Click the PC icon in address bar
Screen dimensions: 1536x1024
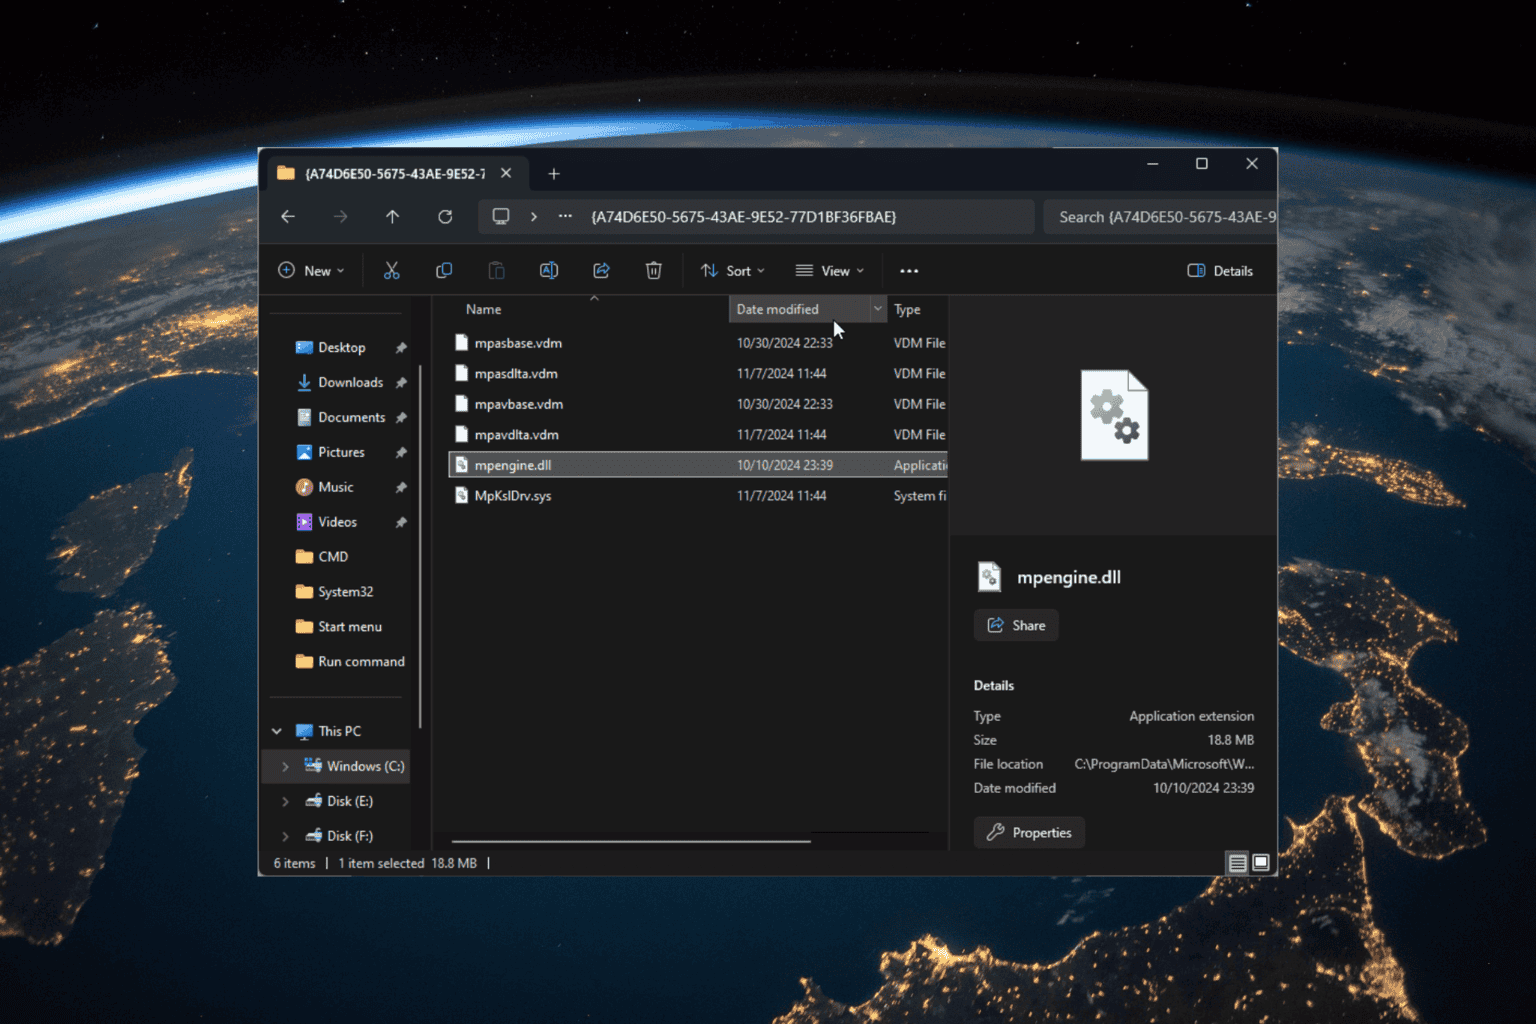(501, 217)
